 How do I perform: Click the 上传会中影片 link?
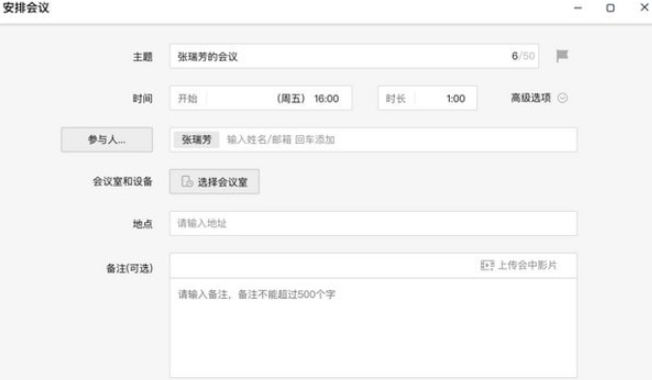tap(527, 265)
